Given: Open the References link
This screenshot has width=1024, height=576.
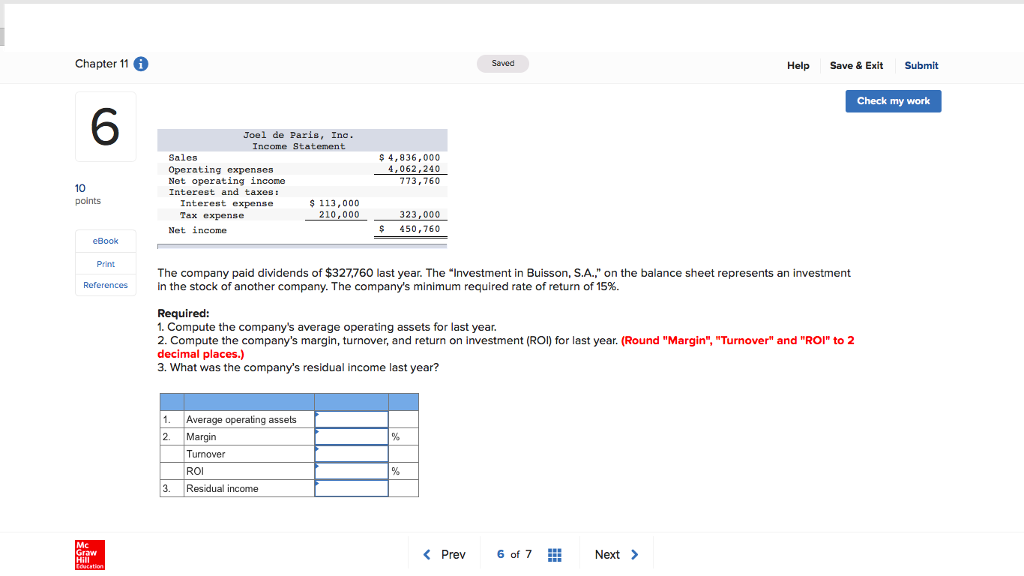Looking at the screenshot, I should pos(106,285).
